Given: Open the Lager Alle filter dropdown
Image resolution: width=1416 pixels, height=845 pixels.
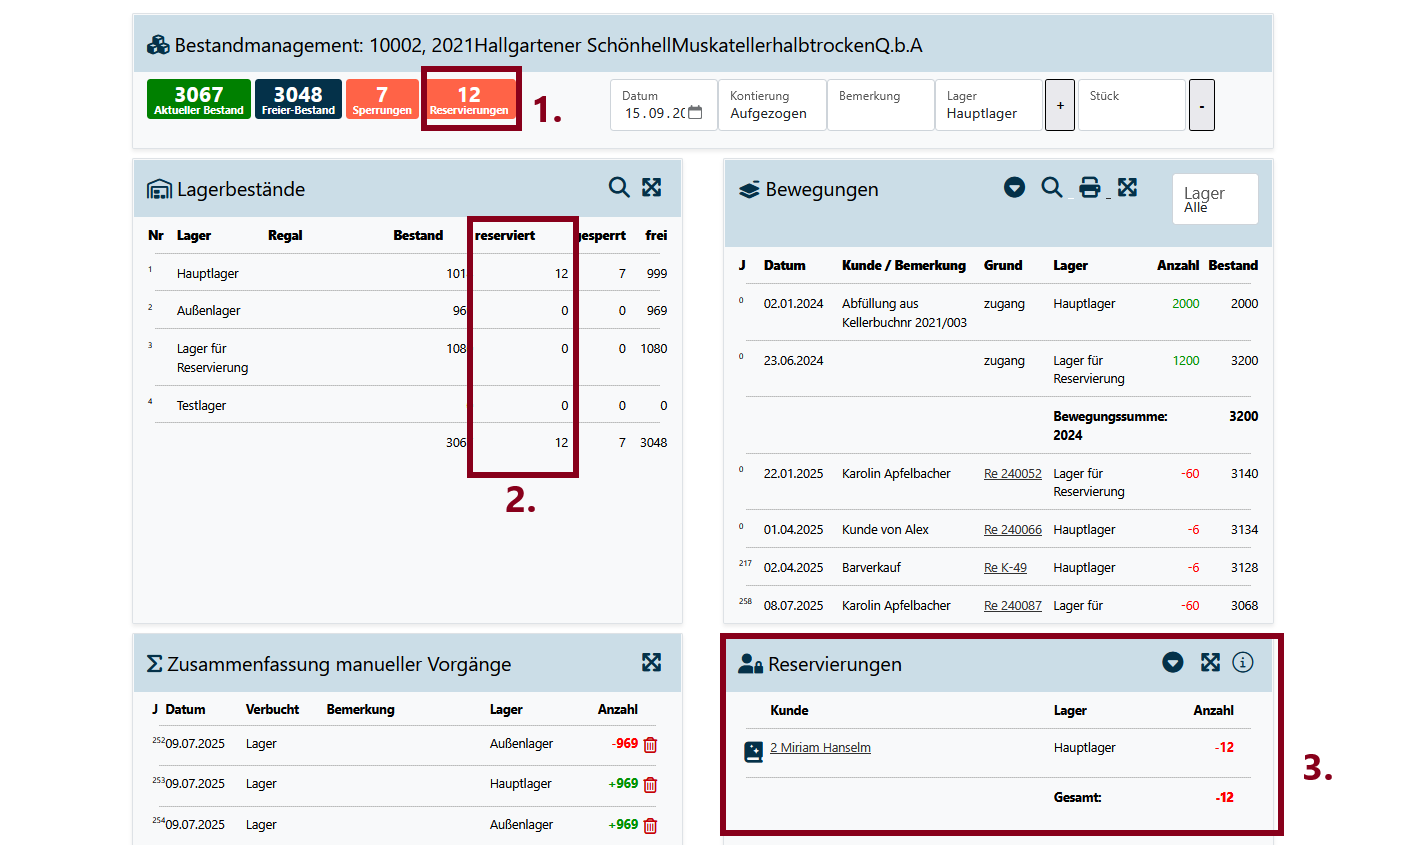Looking at the screenshot, I should (1214, 199).
